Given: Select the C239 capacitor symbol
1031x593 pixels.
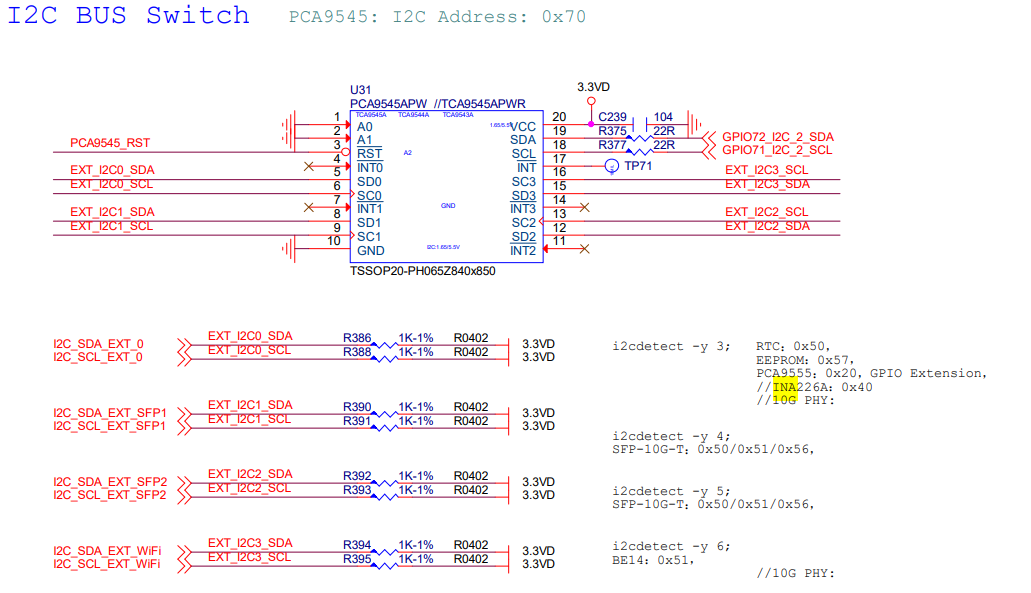Looking at the screenshot, I should coord(637,124).
